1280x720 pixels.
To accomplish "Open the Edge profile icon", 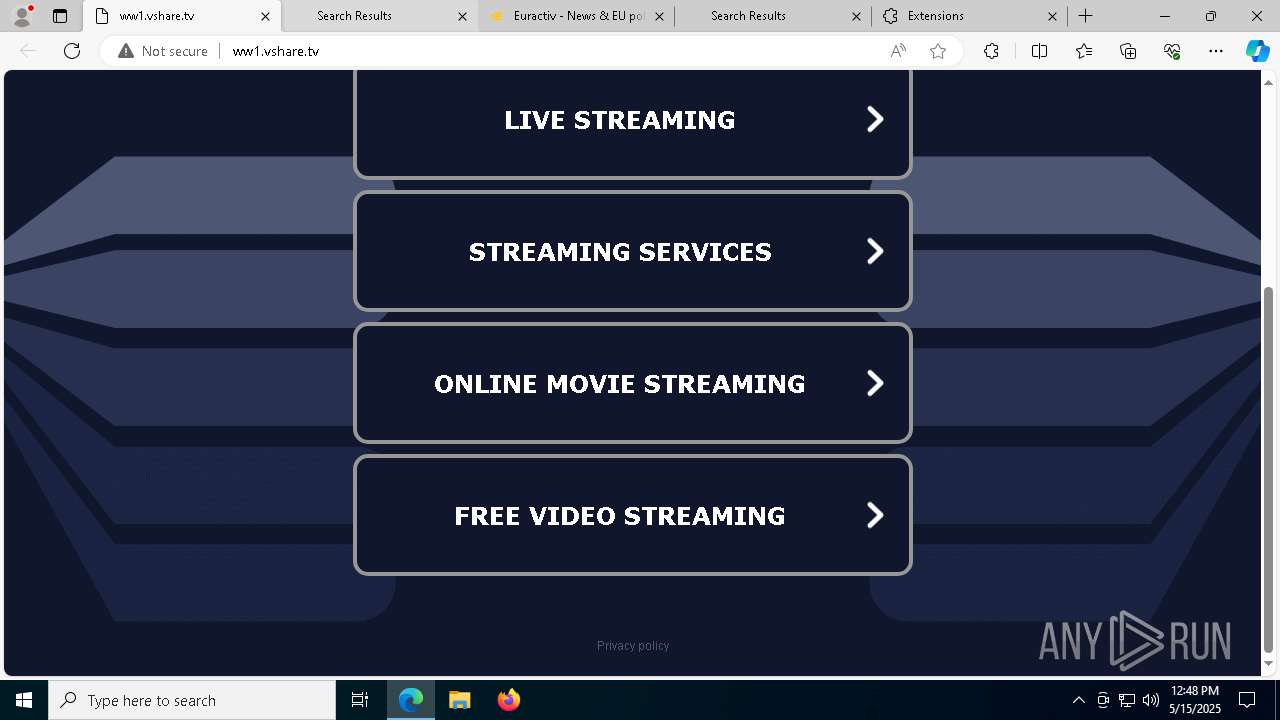I will [x=22, y=16].
